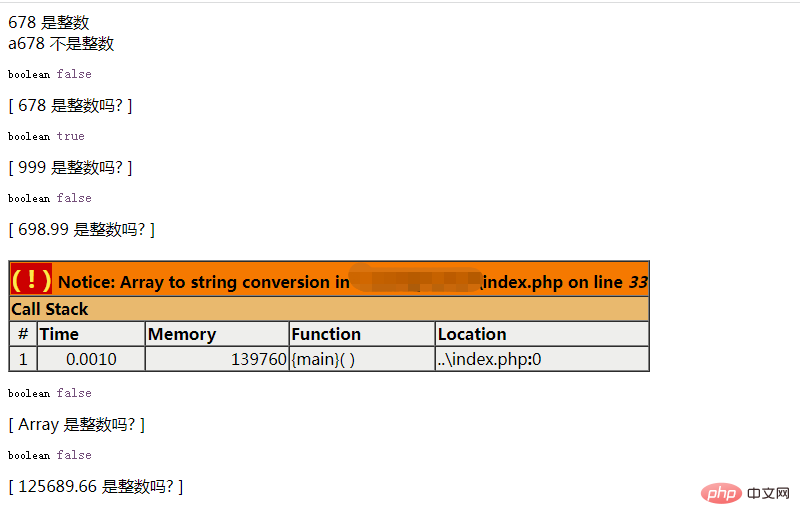Click the red exclamation warning icon

point(32,279)
